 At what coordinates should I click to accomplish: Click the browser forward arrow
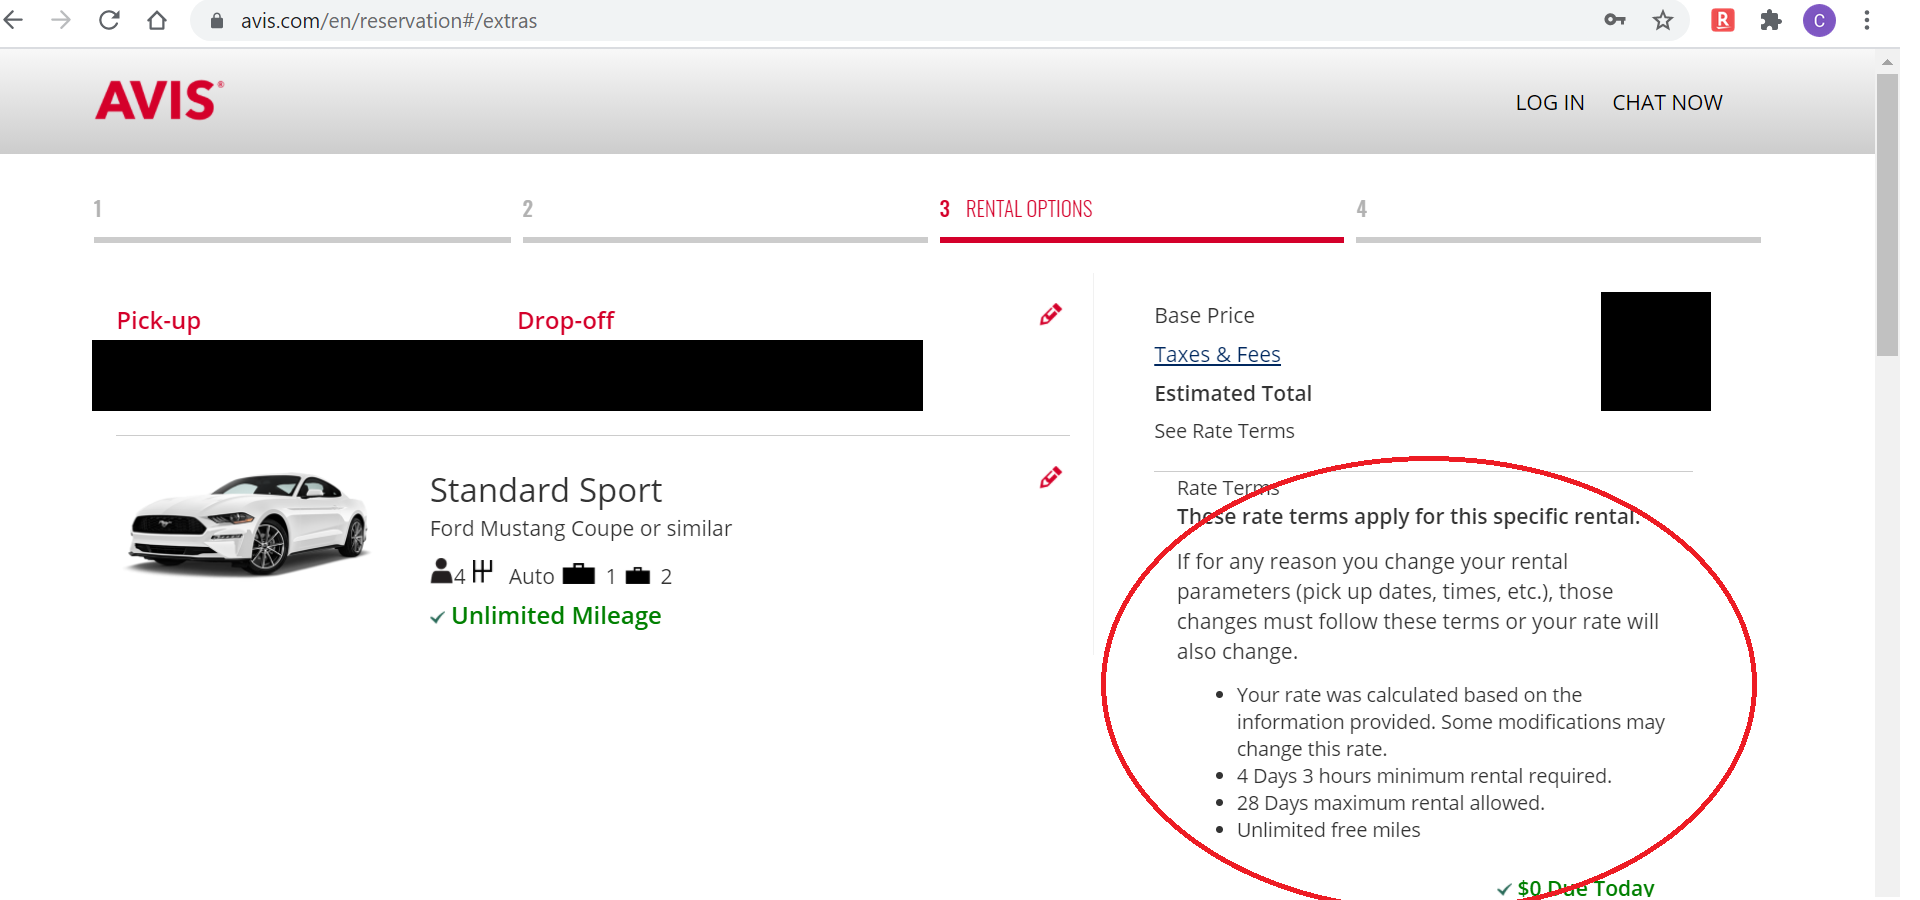click(61, 20)
